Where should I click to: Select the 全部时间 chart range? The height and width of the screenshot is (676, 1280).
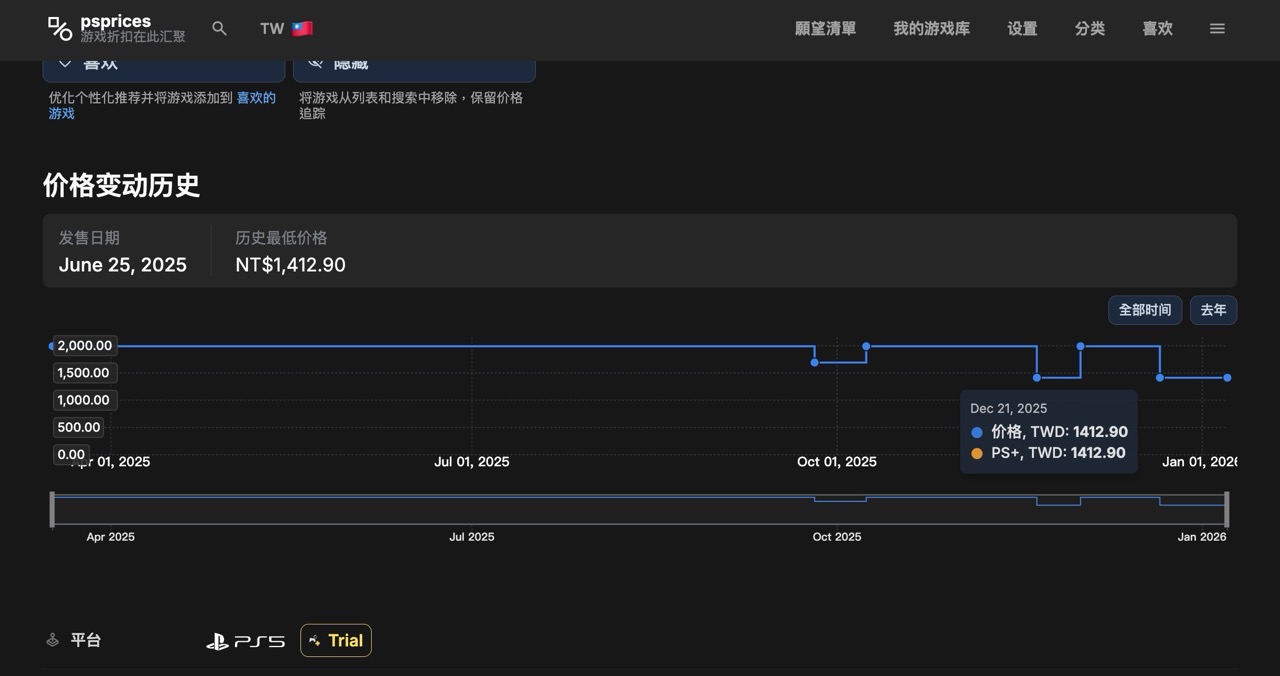tap(1144, 310)
